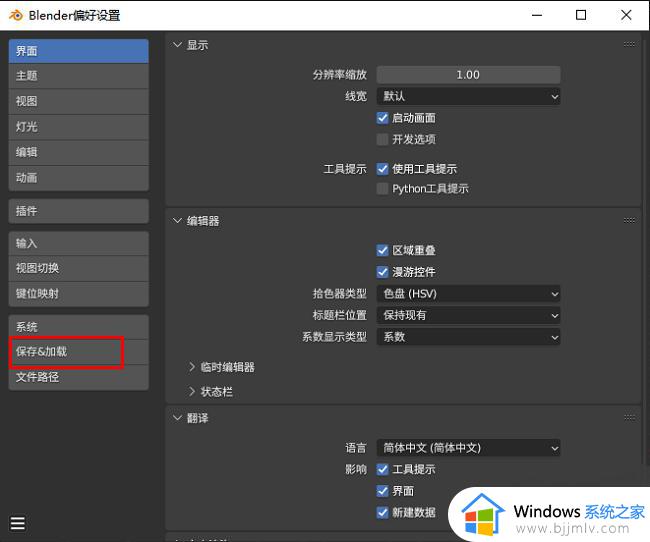Toggle the 工具提示 translation checkbox under 影响

(382, 469)
